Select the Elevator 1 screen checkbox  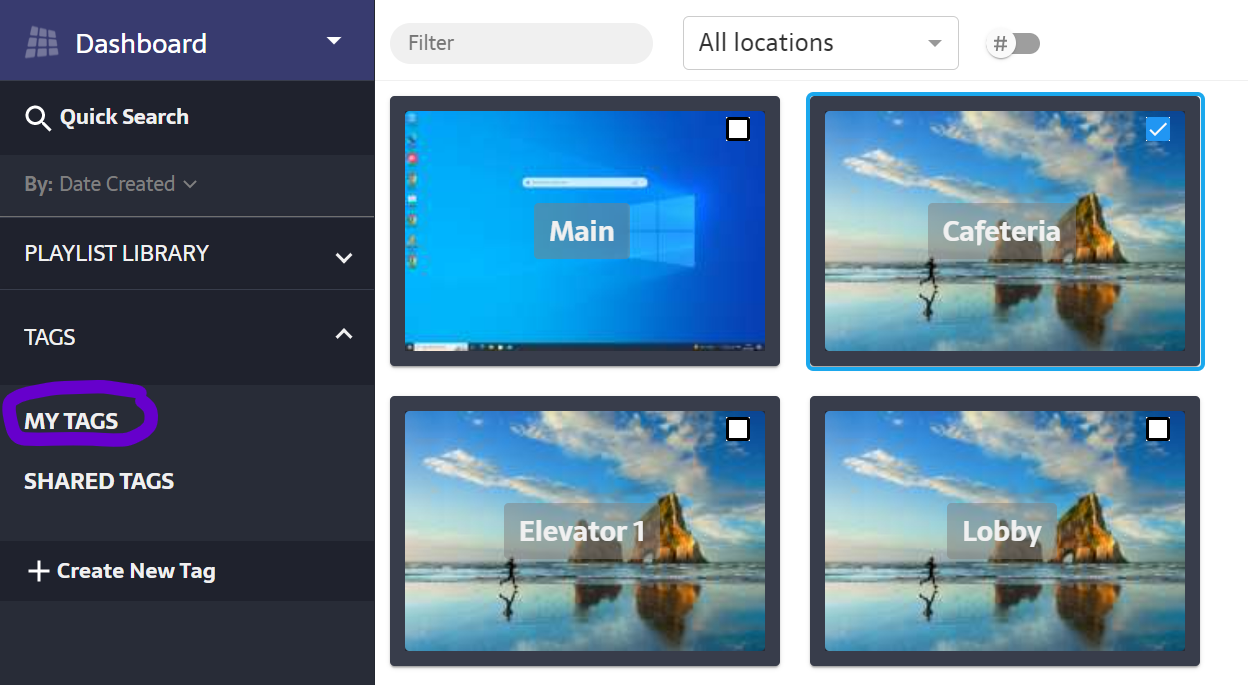click(x=738, y=429)
